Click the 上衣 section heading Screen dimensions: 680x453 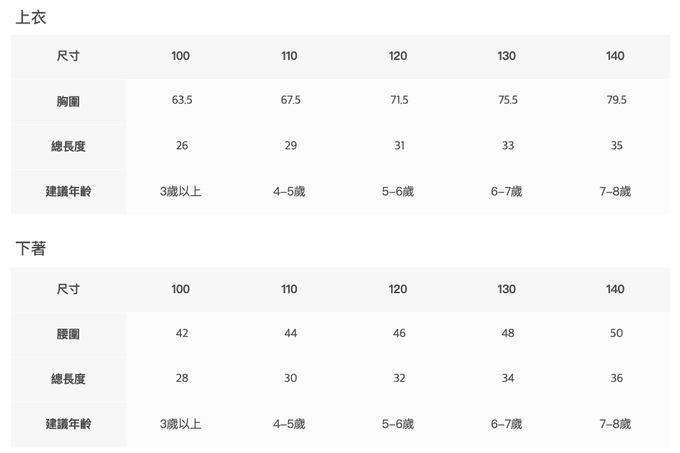pyautogui.click(x=31, y=17)
